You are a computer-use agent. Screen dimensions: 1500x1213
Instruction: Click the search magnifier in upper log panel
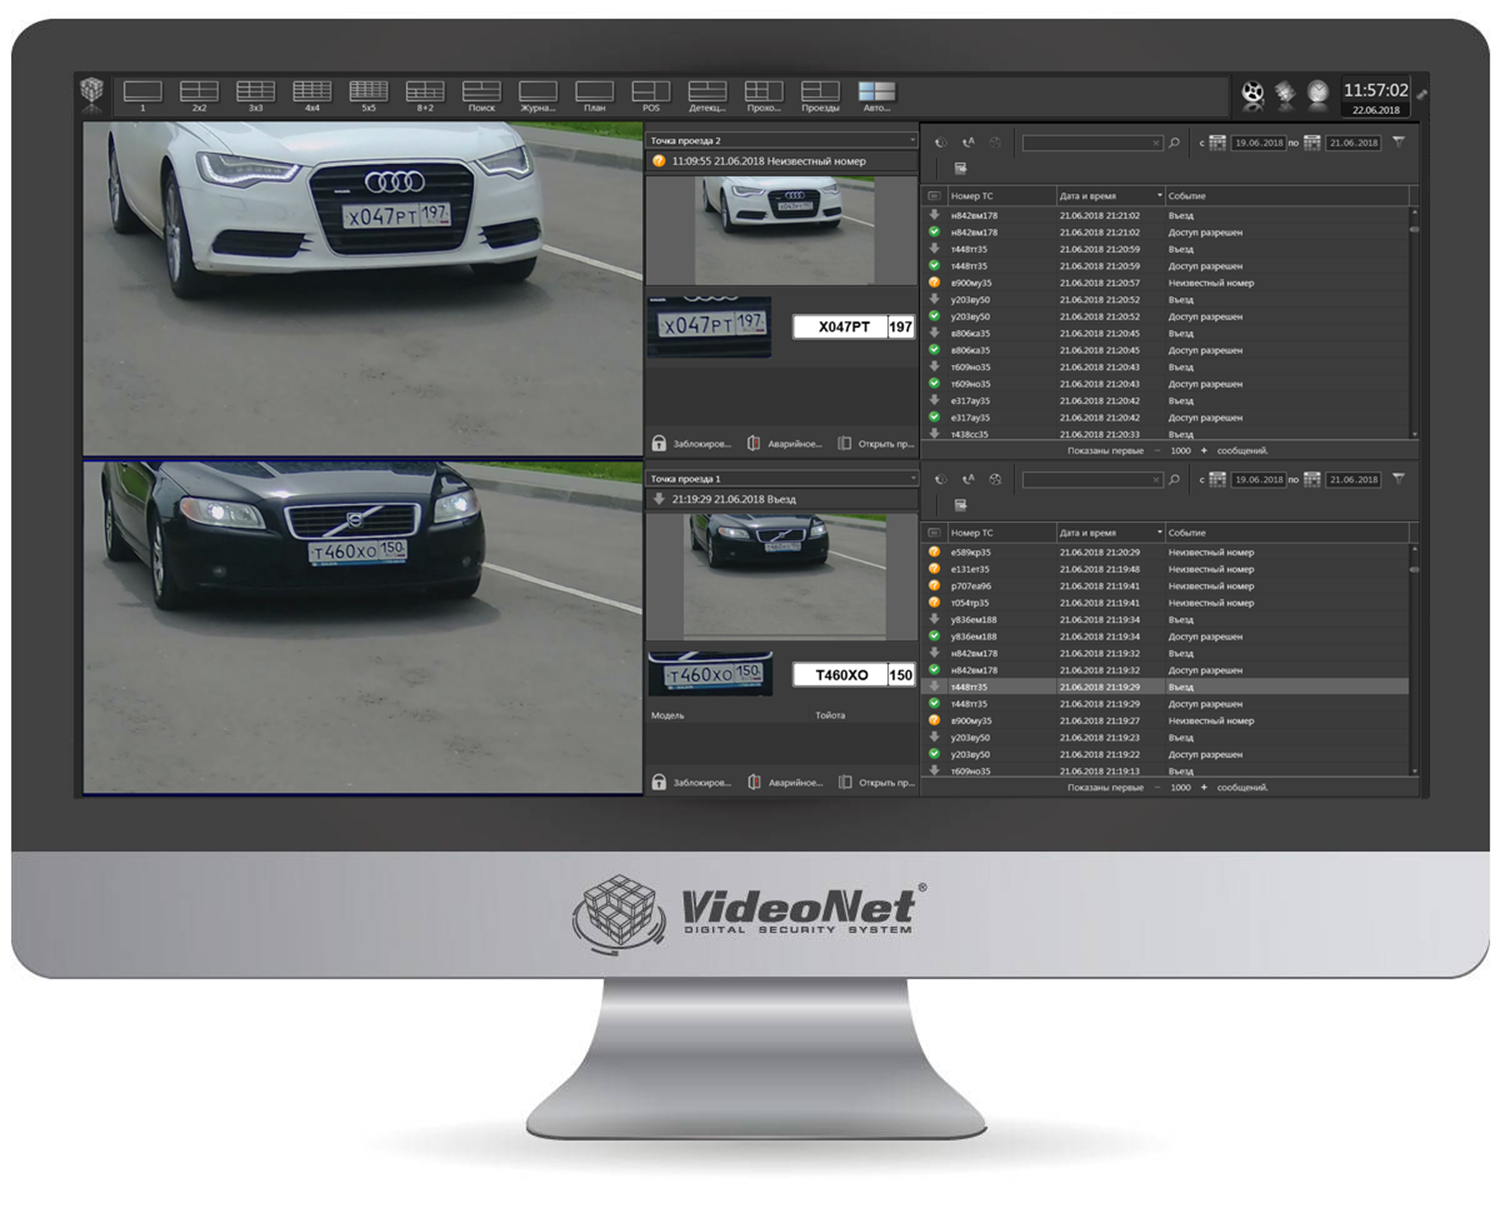[x=1174, y=143]
